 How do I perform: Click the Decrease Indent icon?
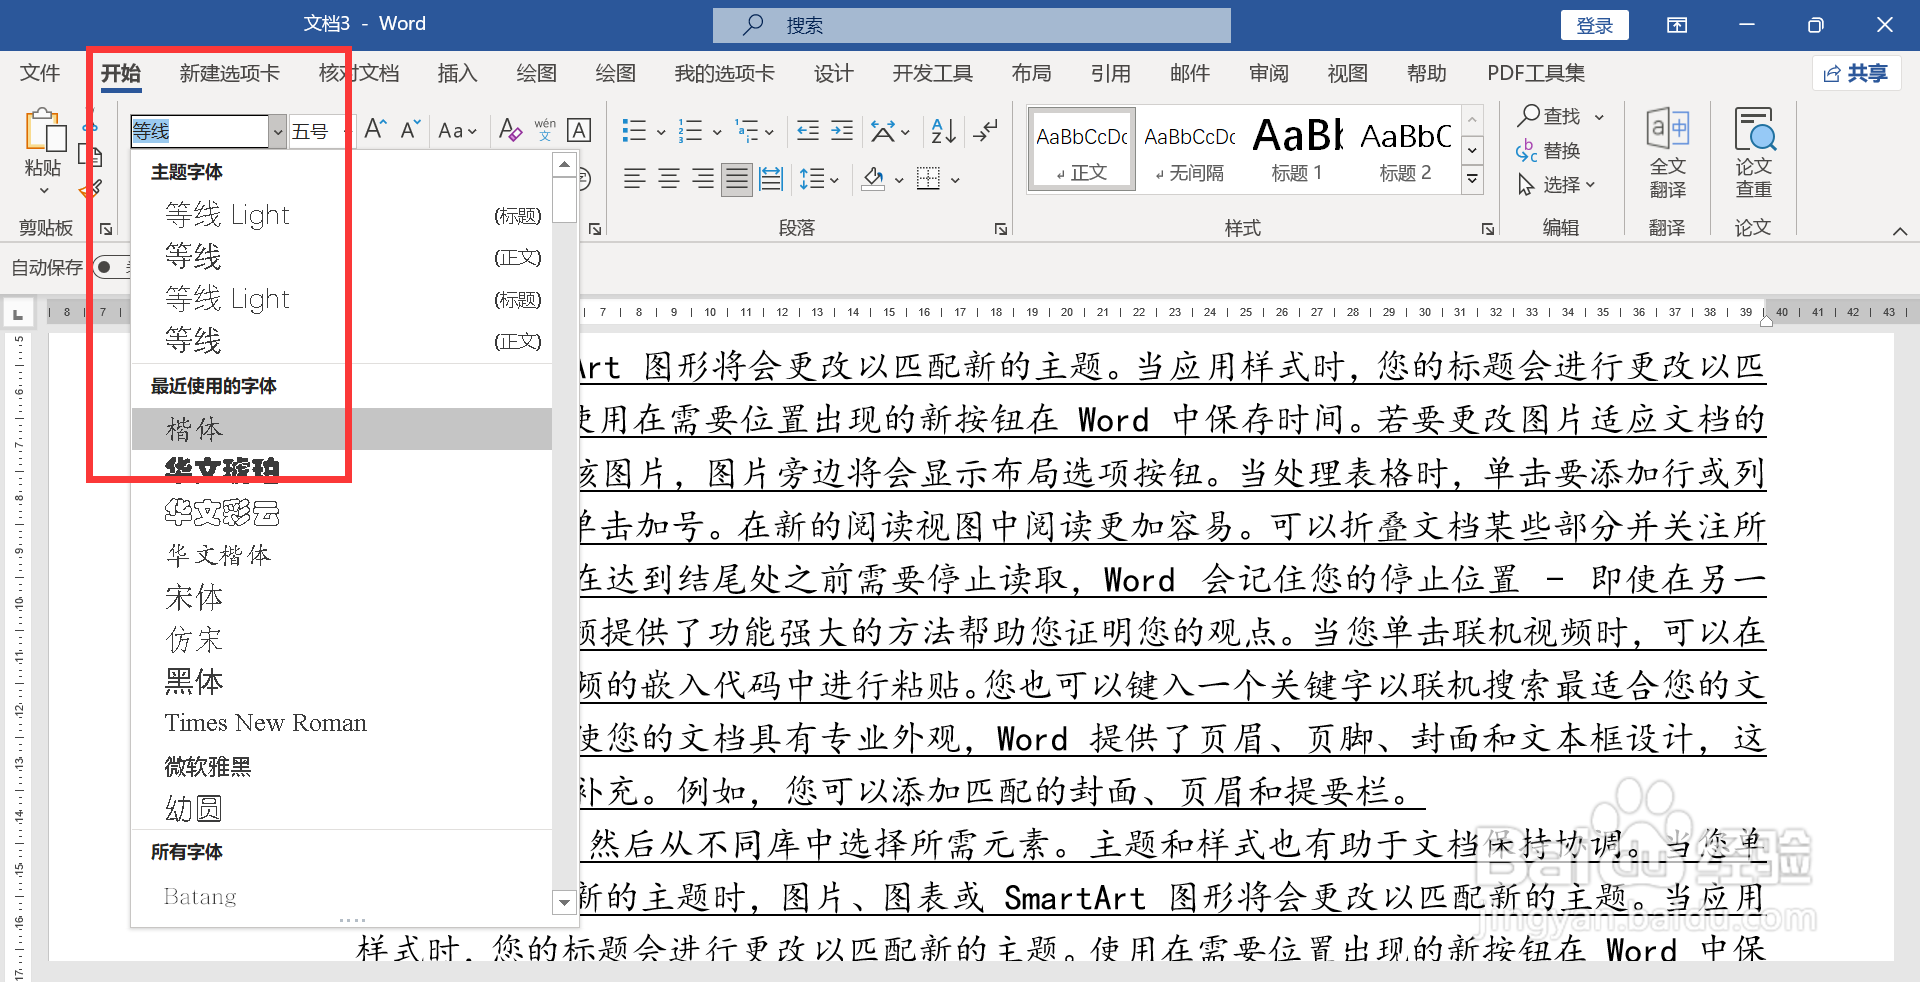pos(808,130)
